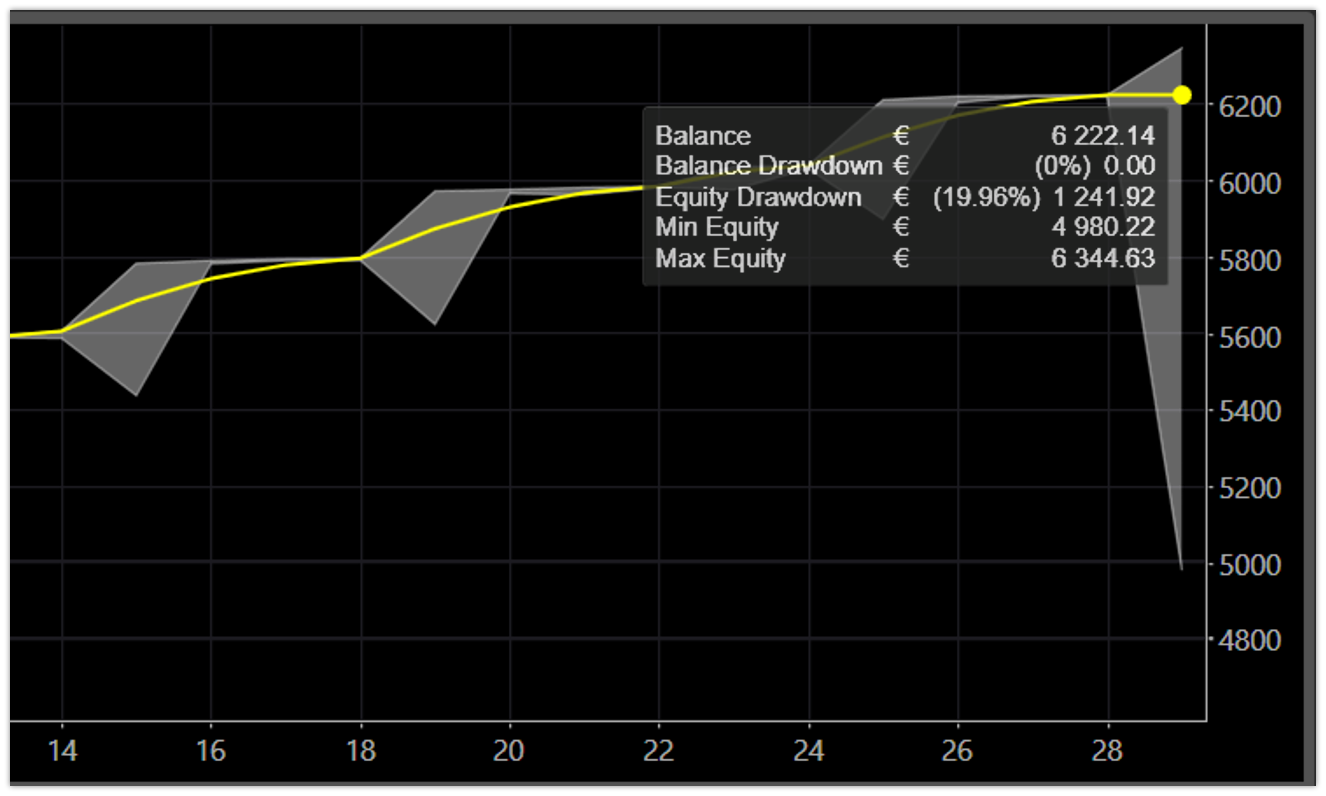Image resolution: width=1326 pixels, height=796 pixels.
Task: Click the Balance Drawdown label in tooltip
Action: 769,166
